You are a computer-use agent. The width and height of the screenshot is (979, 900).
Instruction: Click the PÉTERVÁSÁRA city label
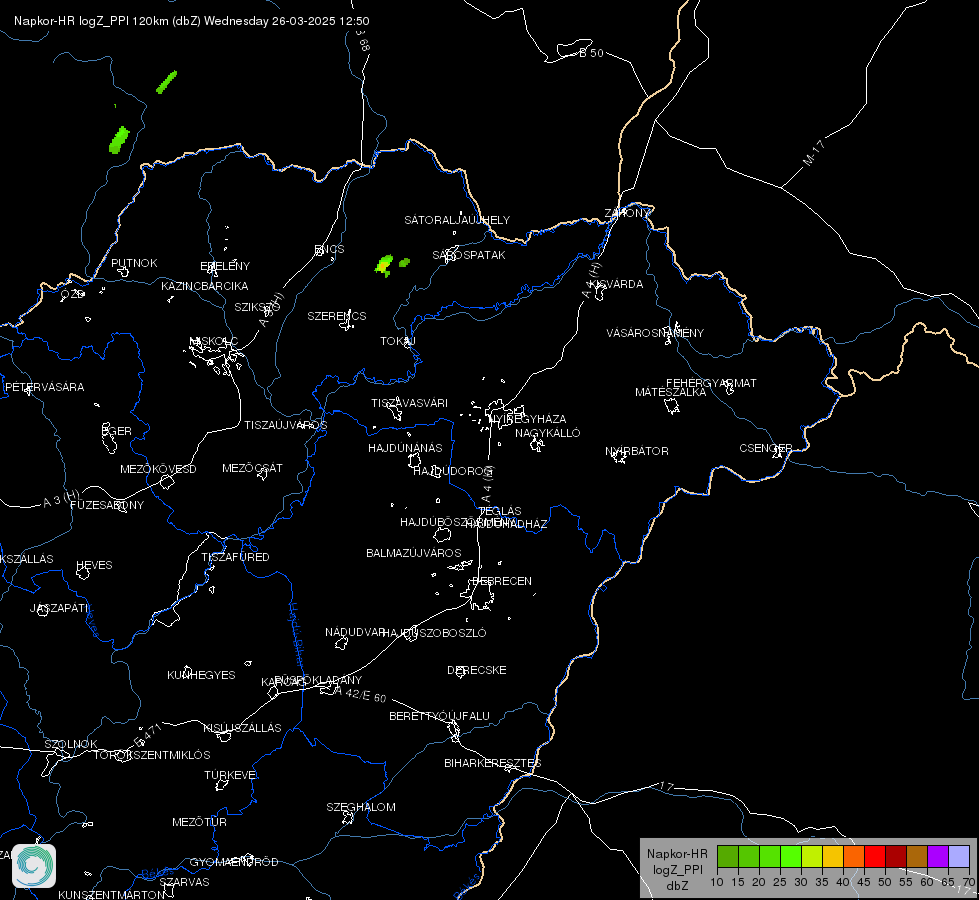point(44,387)
